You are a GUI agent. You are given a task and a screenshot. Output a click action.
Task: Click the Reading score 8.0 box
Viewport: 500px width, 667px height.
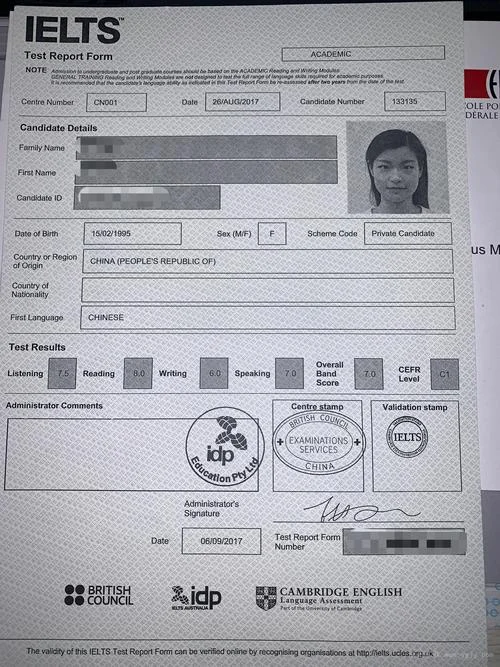click(138, 373)
